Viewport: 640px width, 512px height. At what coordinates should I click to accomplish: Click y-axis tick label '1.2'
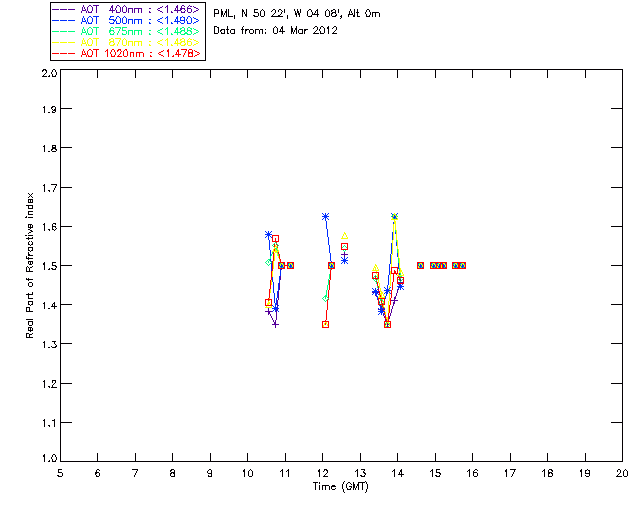(49, 384)
